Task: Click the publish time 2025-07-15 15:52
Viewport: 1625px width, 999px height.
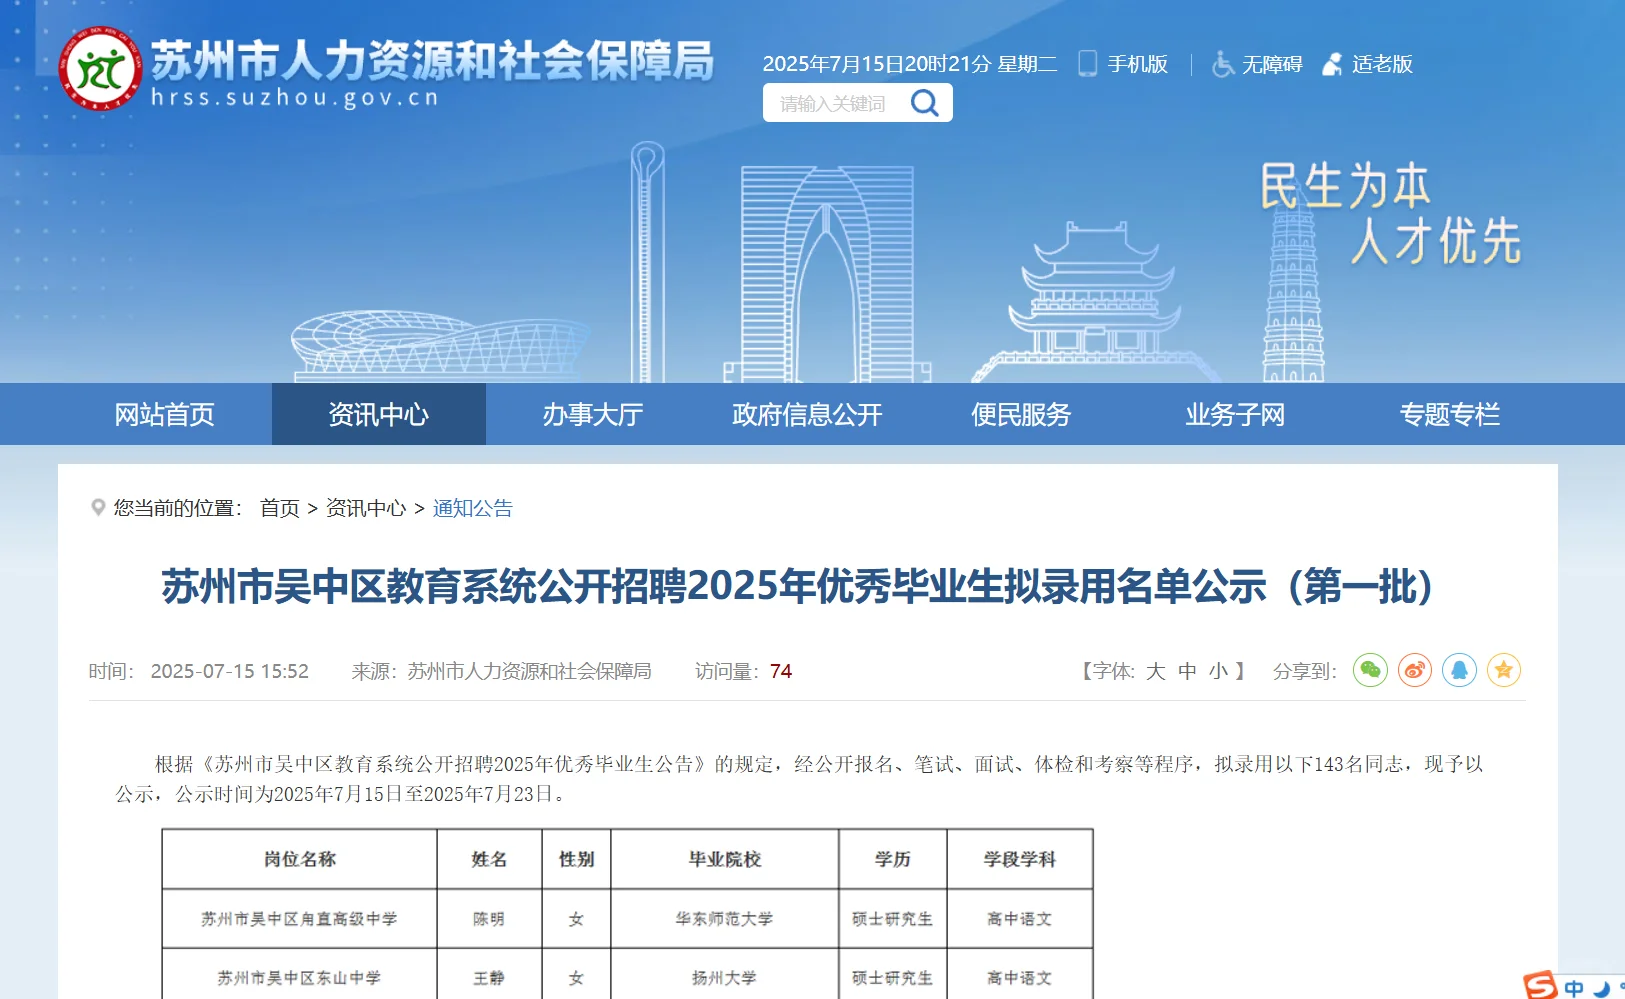Action: [x=230, y=671]
